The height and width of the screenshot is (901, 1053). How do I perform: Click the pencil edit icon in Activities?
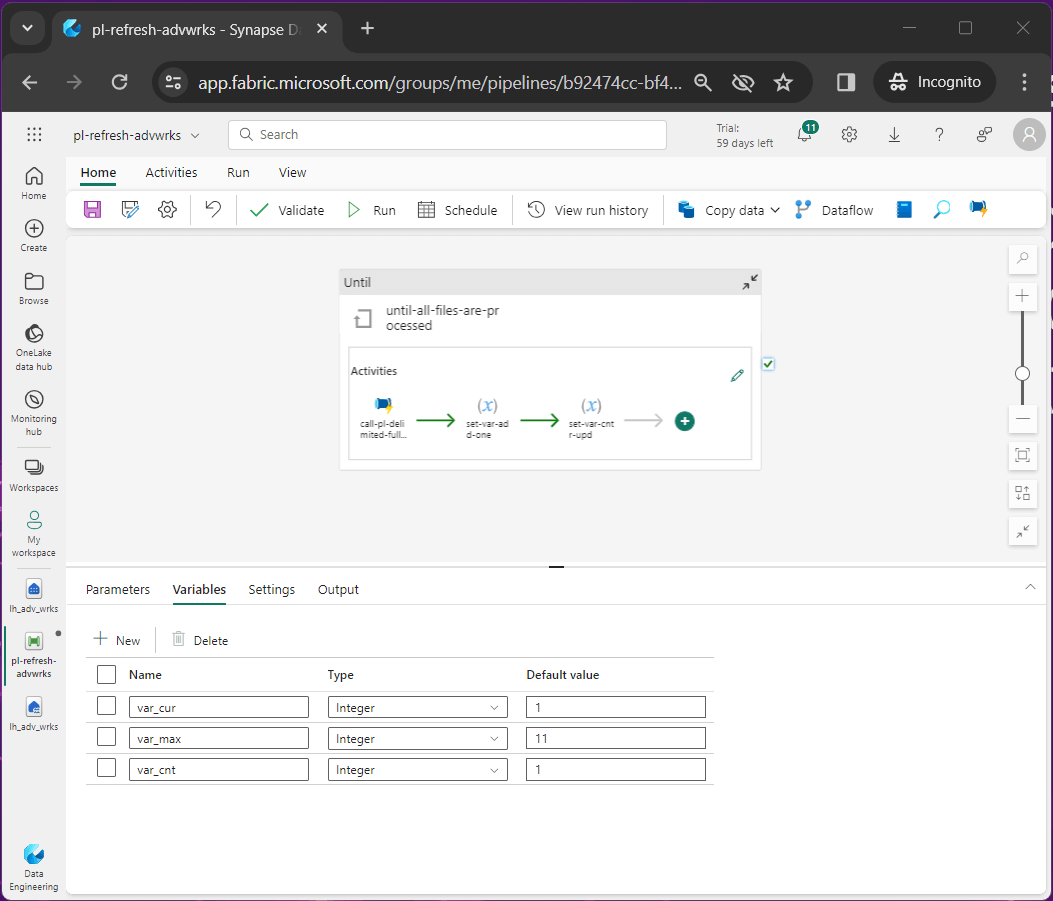tap(737, 376)
